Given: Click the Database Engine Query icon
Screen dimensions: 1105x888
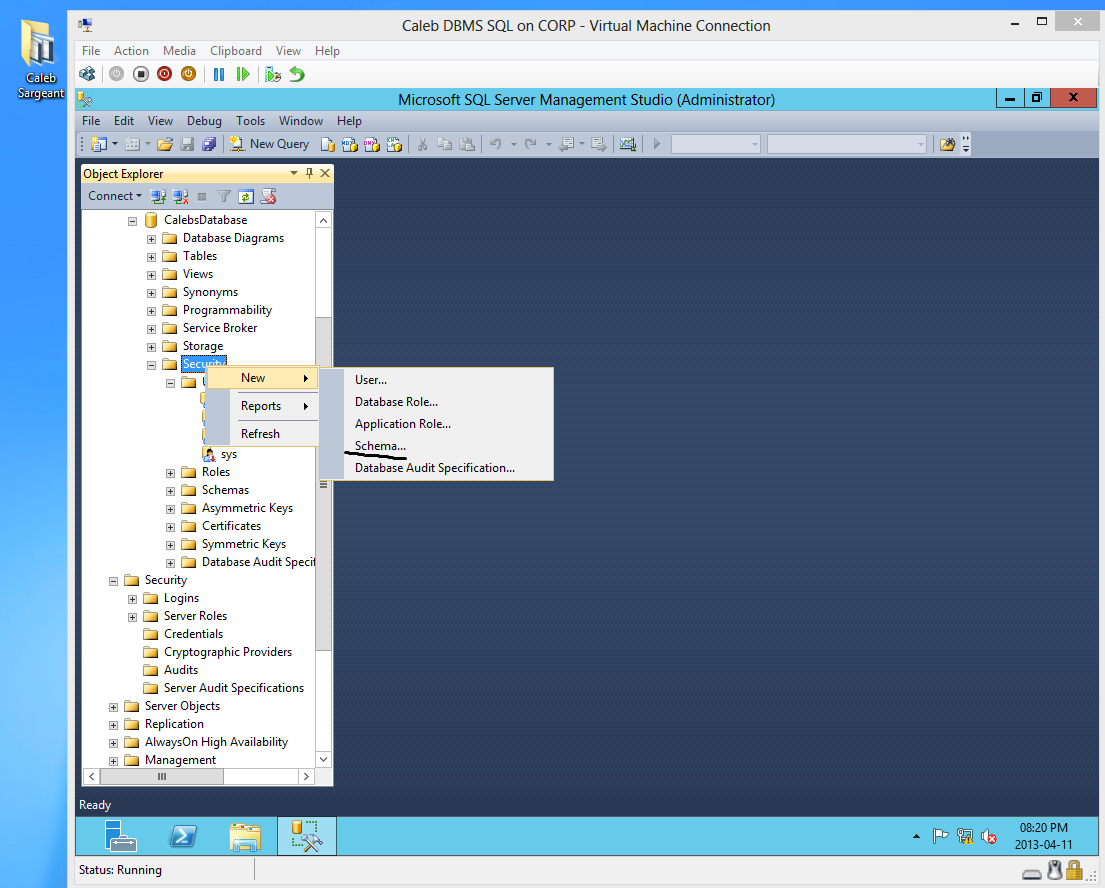Looking at the screenshot, I should pyautogui.click(x=328, y=144).
